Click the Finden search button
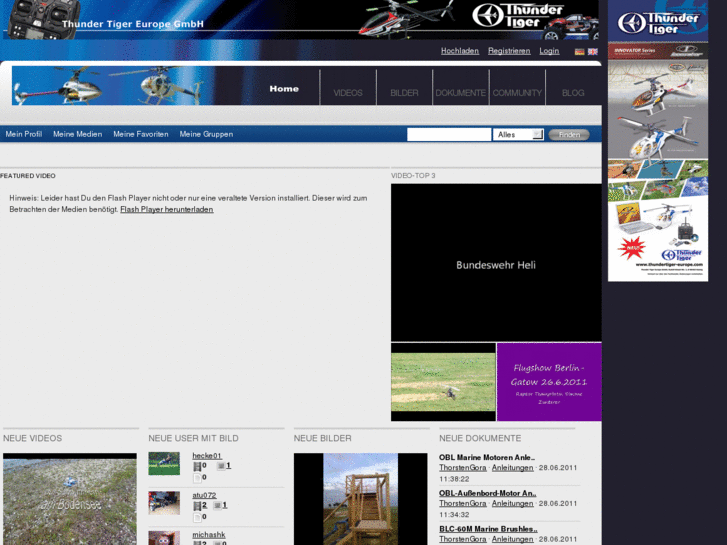Screen dimensions: 727x545 (x=569, y=134)
